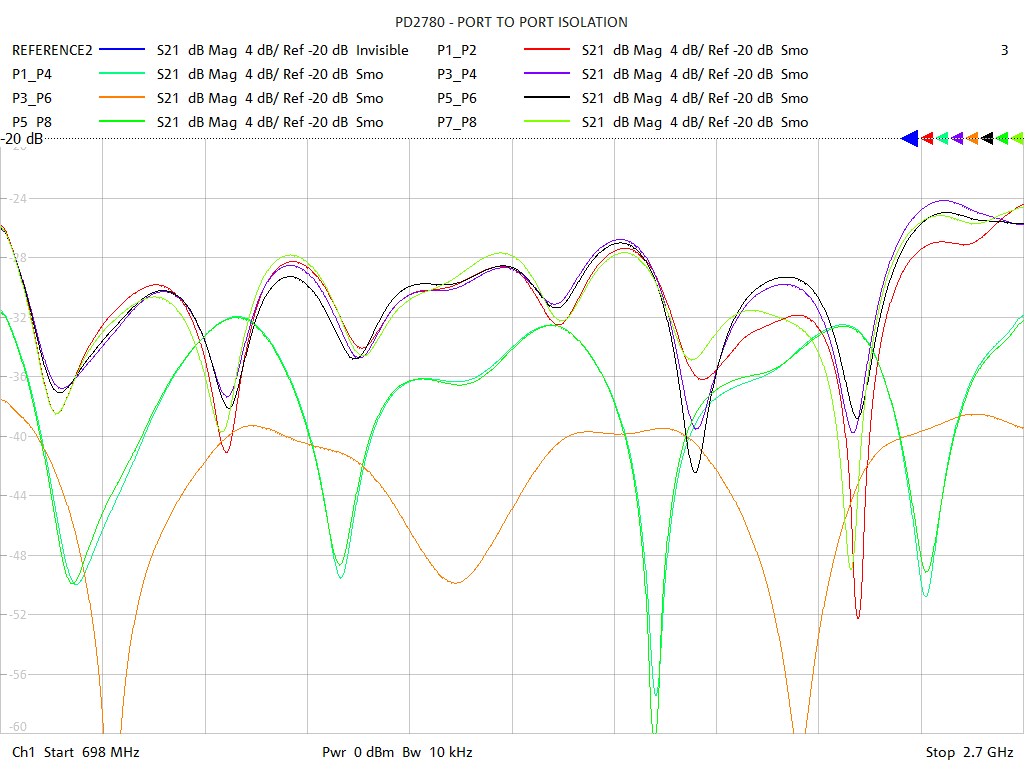Click the orange P3_P6 reference marker triangle
The width and height of the screenshot is (1024, 768).
[972, 138]
